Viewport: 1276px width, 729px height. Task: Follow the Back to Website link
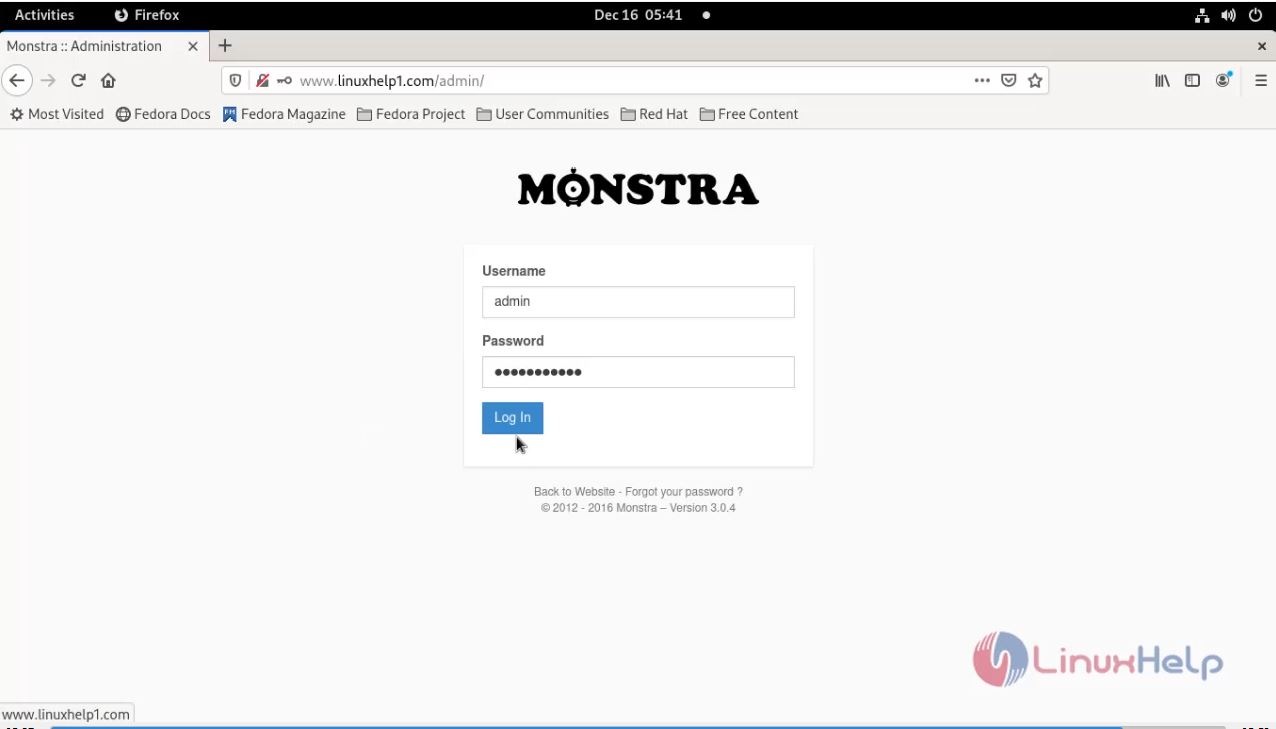point(574,492)
